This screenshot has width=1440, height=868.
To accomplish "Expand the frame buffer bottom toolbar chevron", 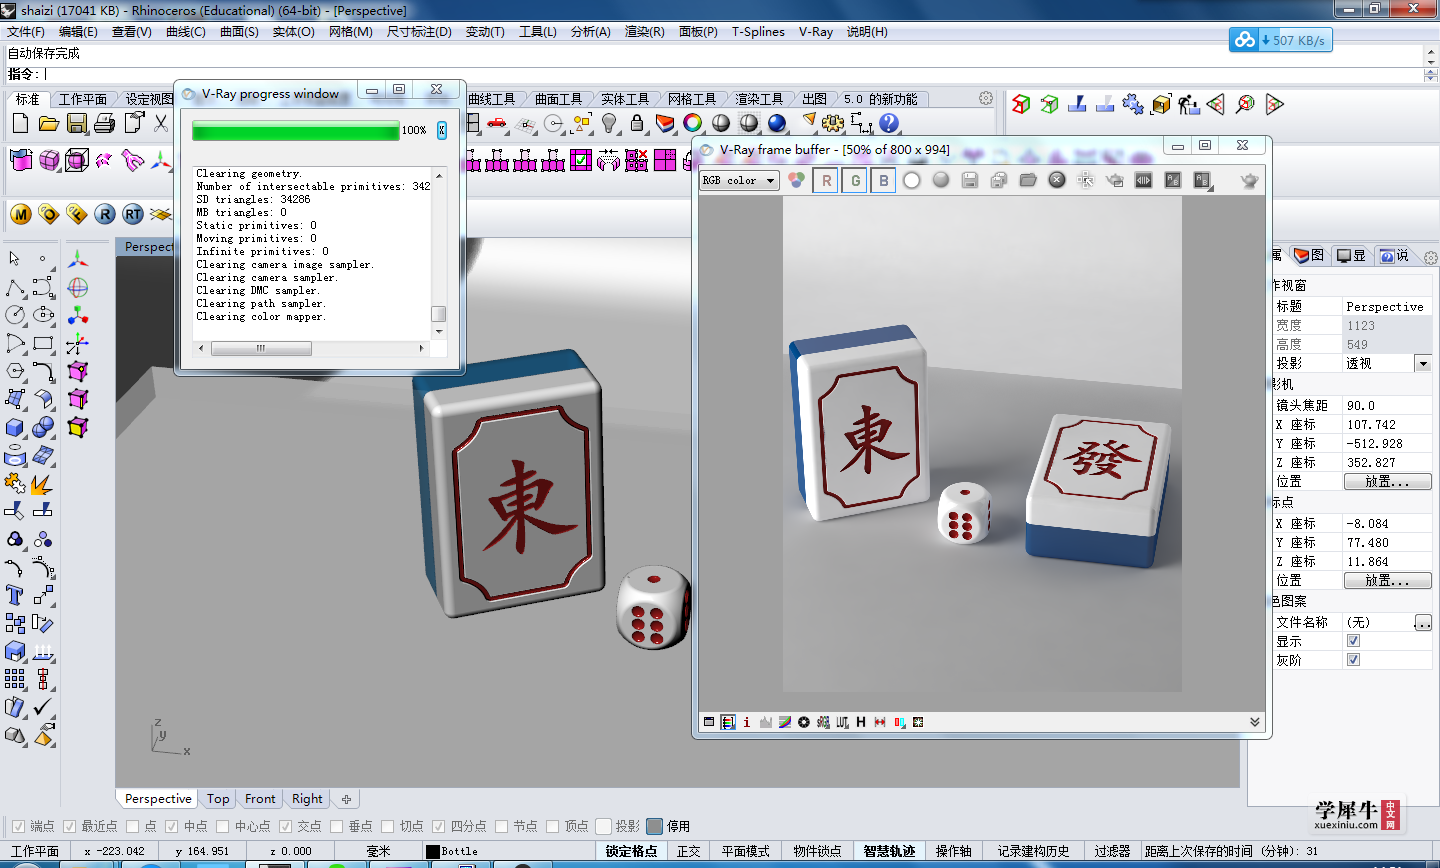I will tap(1254, 722).
